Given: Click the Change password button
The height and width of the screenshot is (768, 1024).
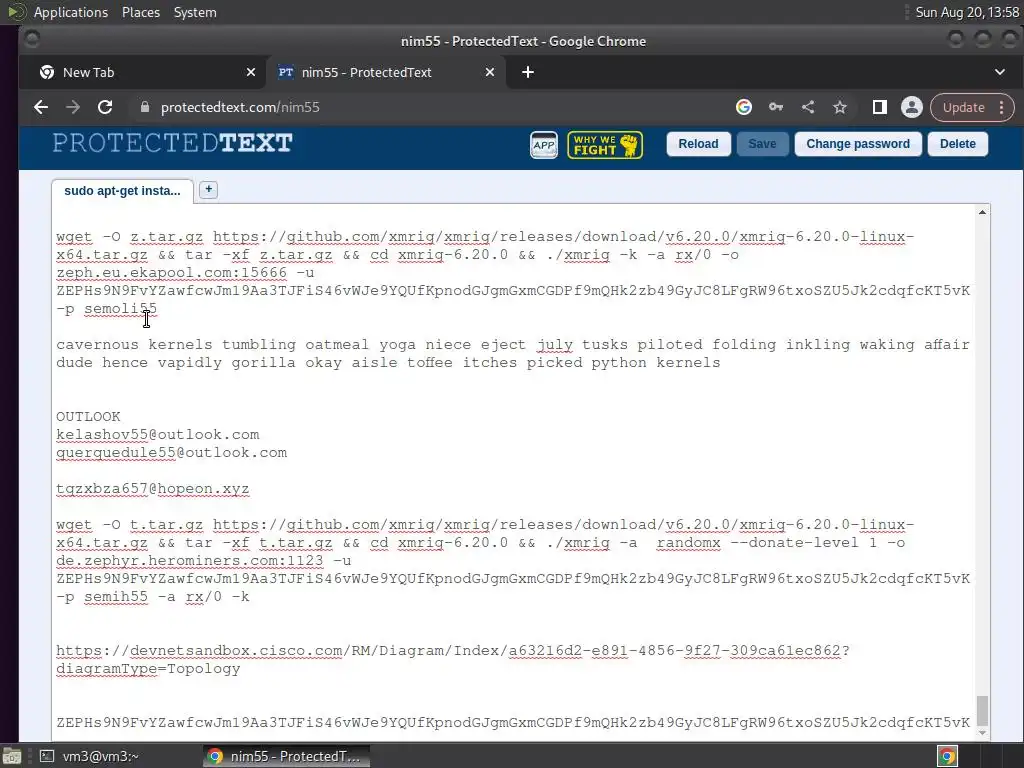Looking at the screenshot, I should tap(857, 144).
